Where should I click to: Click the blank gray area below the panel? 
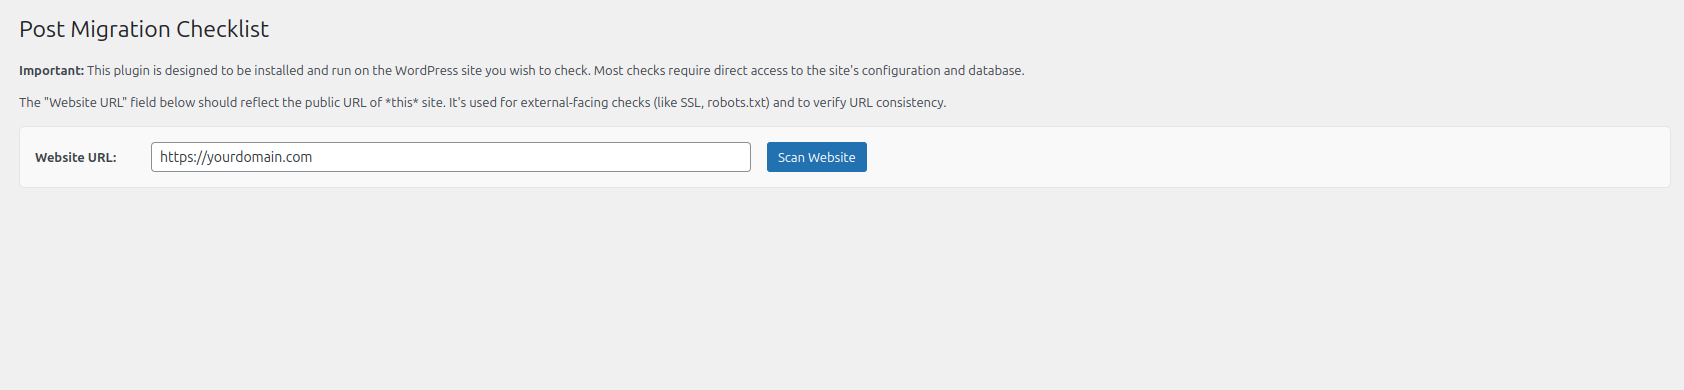[842, 290]
